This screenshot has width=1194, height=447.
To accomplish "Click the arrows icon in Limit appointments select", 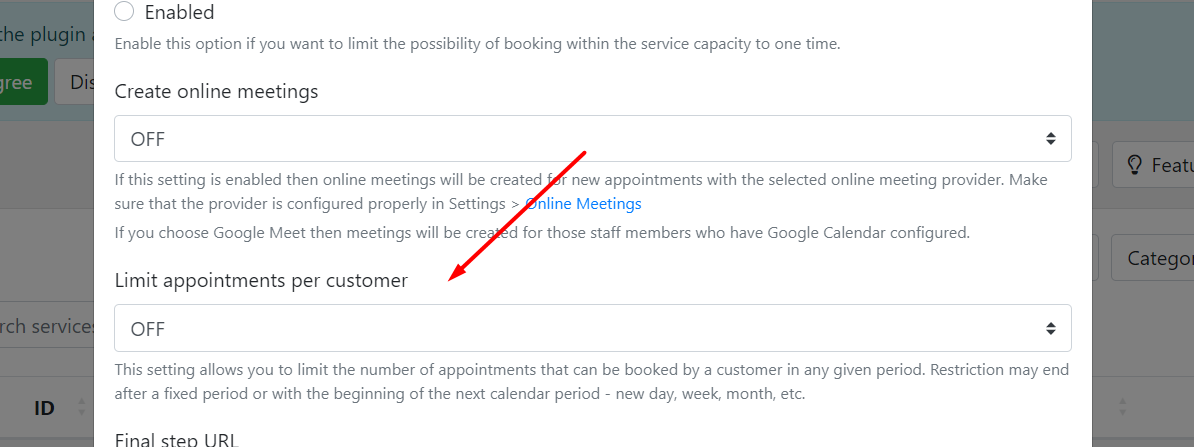I will click(1050, 328).
